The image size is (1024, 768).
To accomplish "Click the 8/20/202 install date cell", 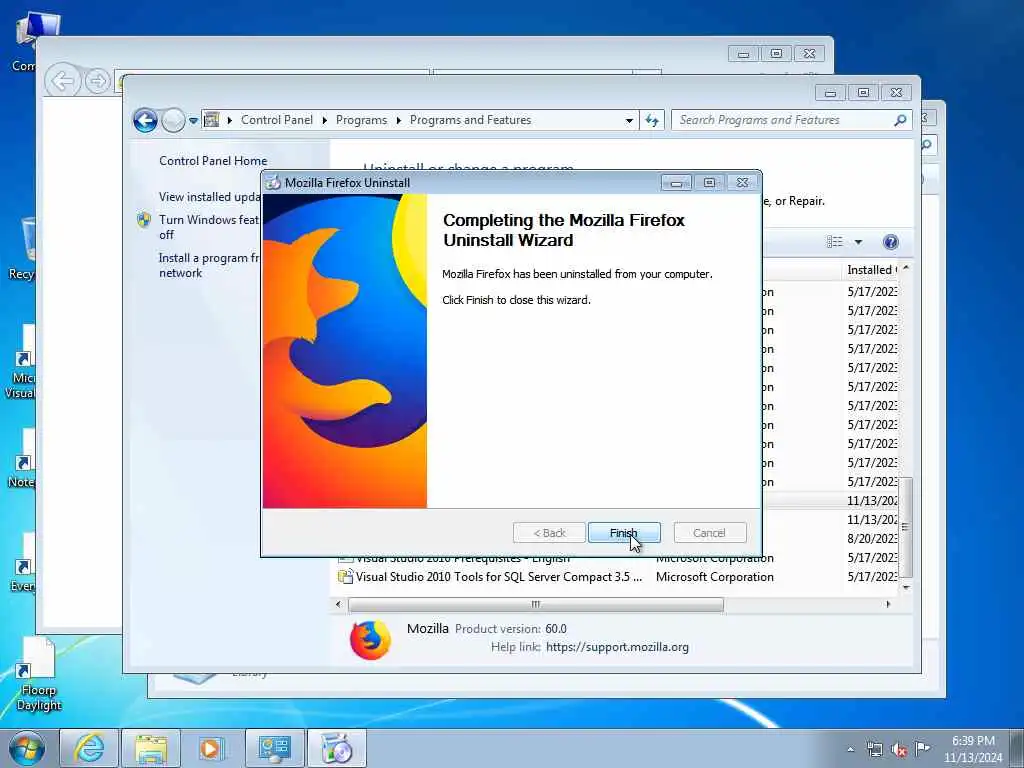I will tap(872, 539).
